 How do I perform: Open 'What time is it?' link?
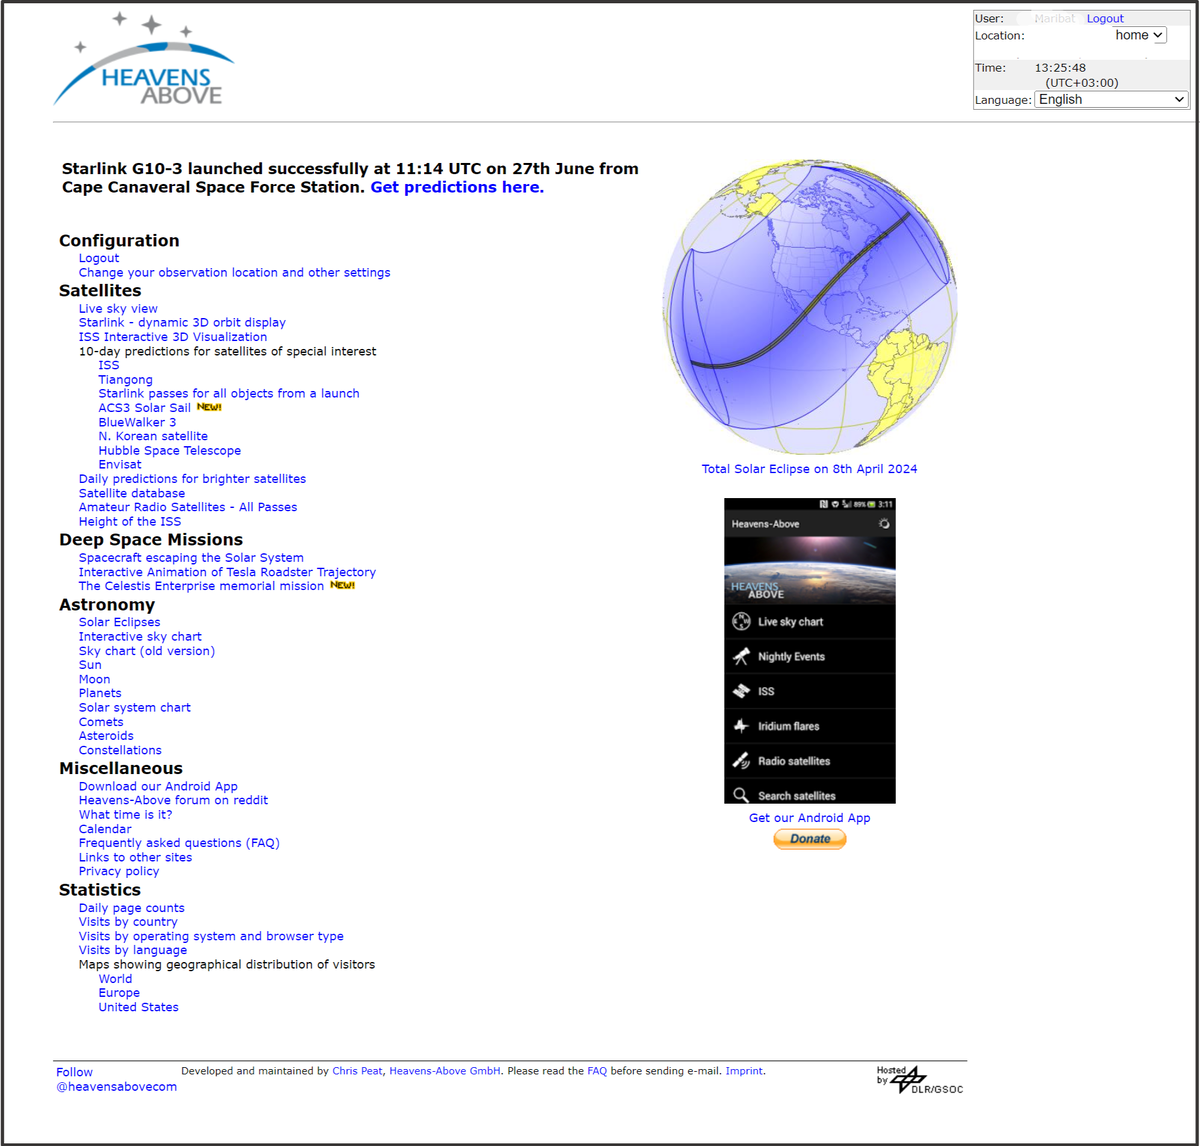(126, 815)
